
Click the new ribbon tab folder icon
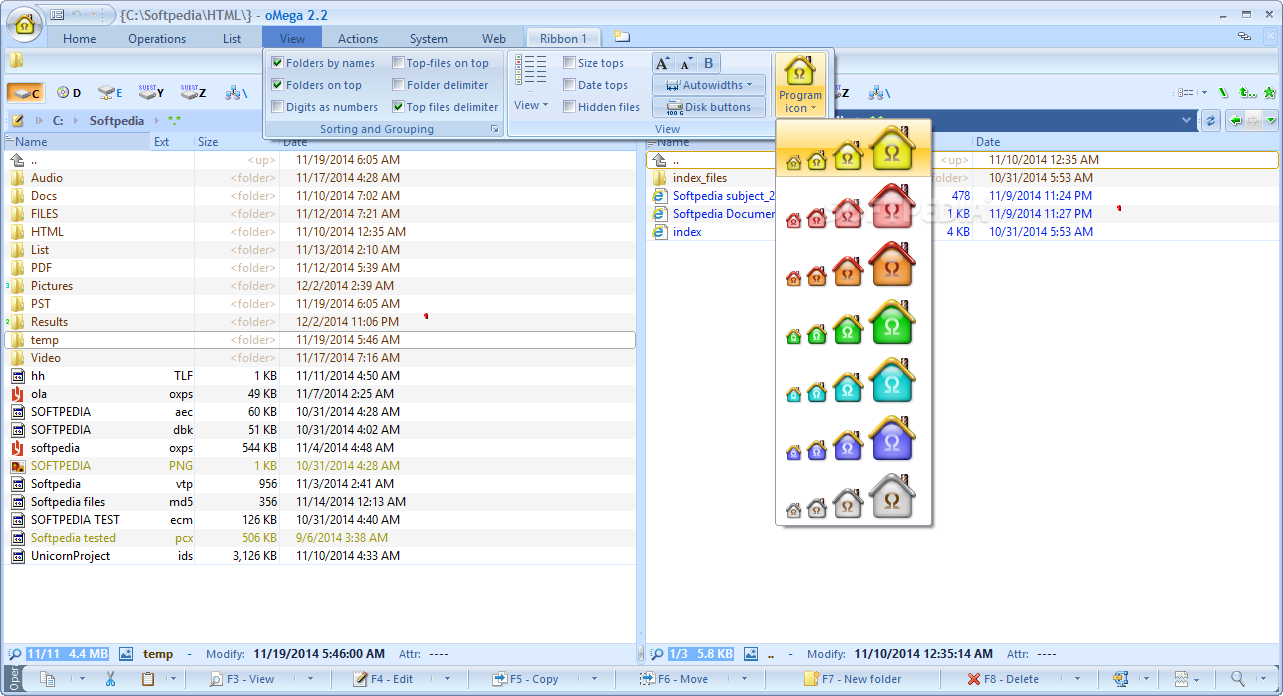point(622,37)
